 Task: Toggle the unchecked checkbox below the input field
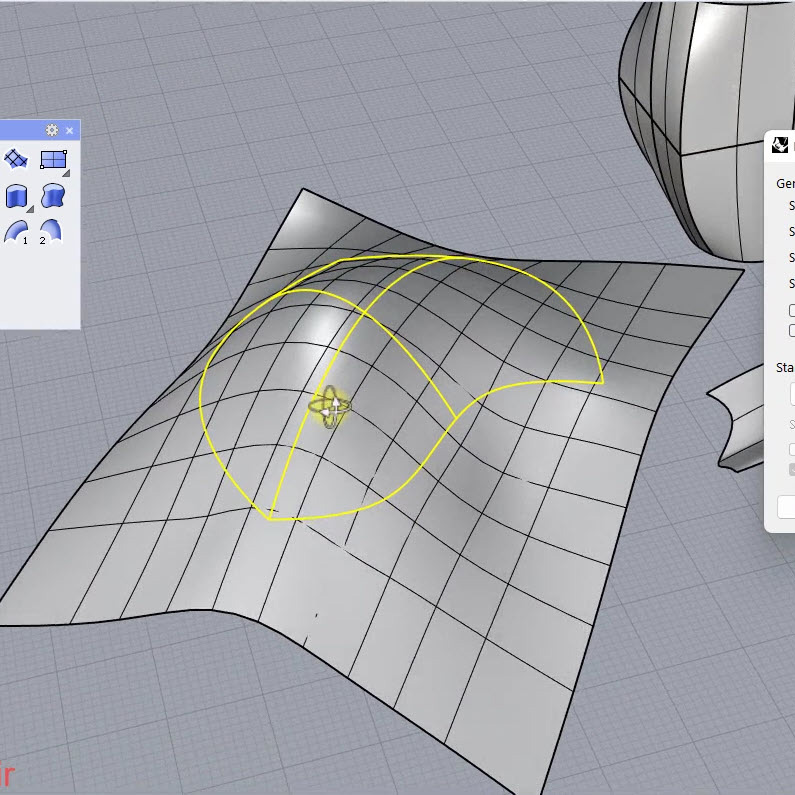[x=792, y=449]
